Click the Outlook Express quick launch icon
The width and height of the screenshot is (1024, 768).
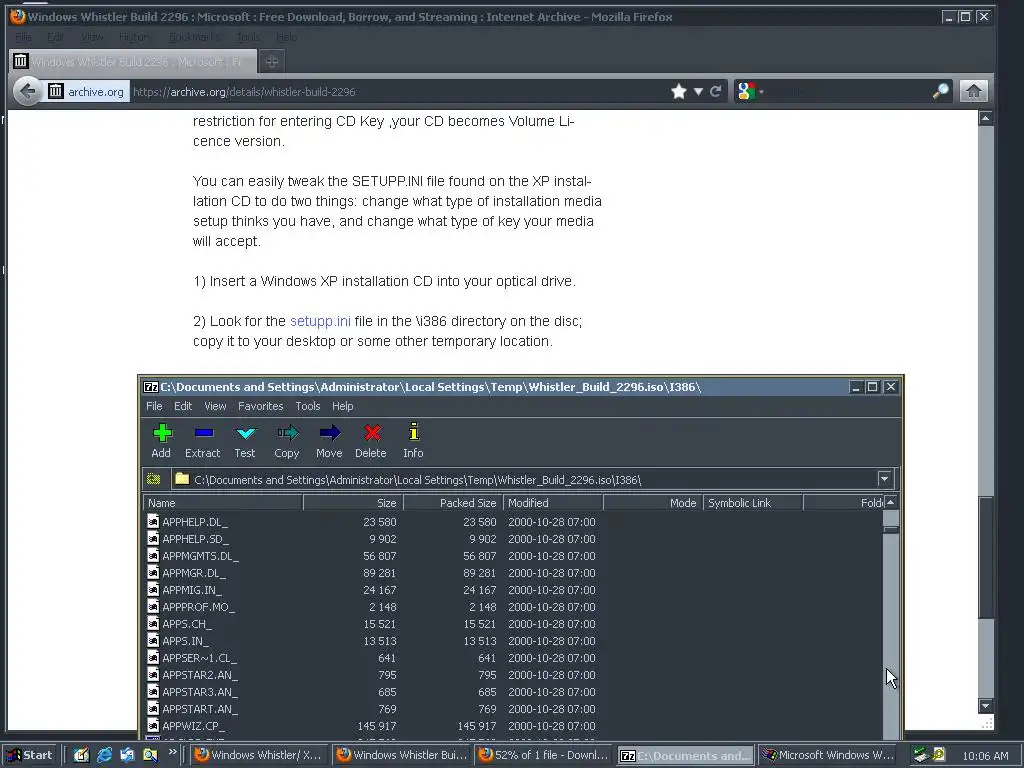tap(127, 755)
